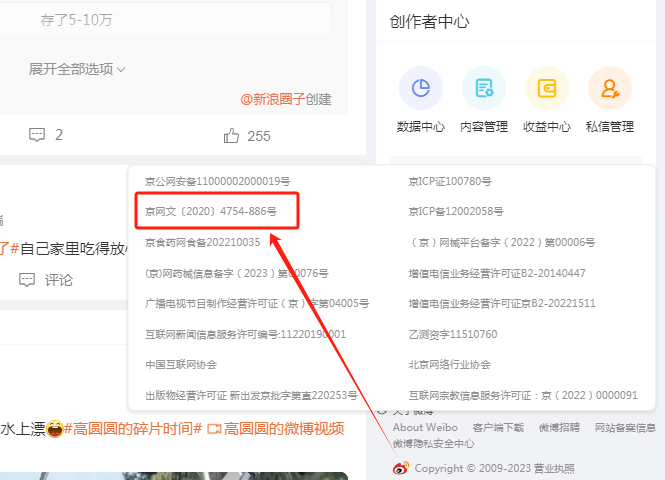This screenshot has width=665, height=480.
Task: Click the 营业执照 business license link
Action: [x=554, y=469]
